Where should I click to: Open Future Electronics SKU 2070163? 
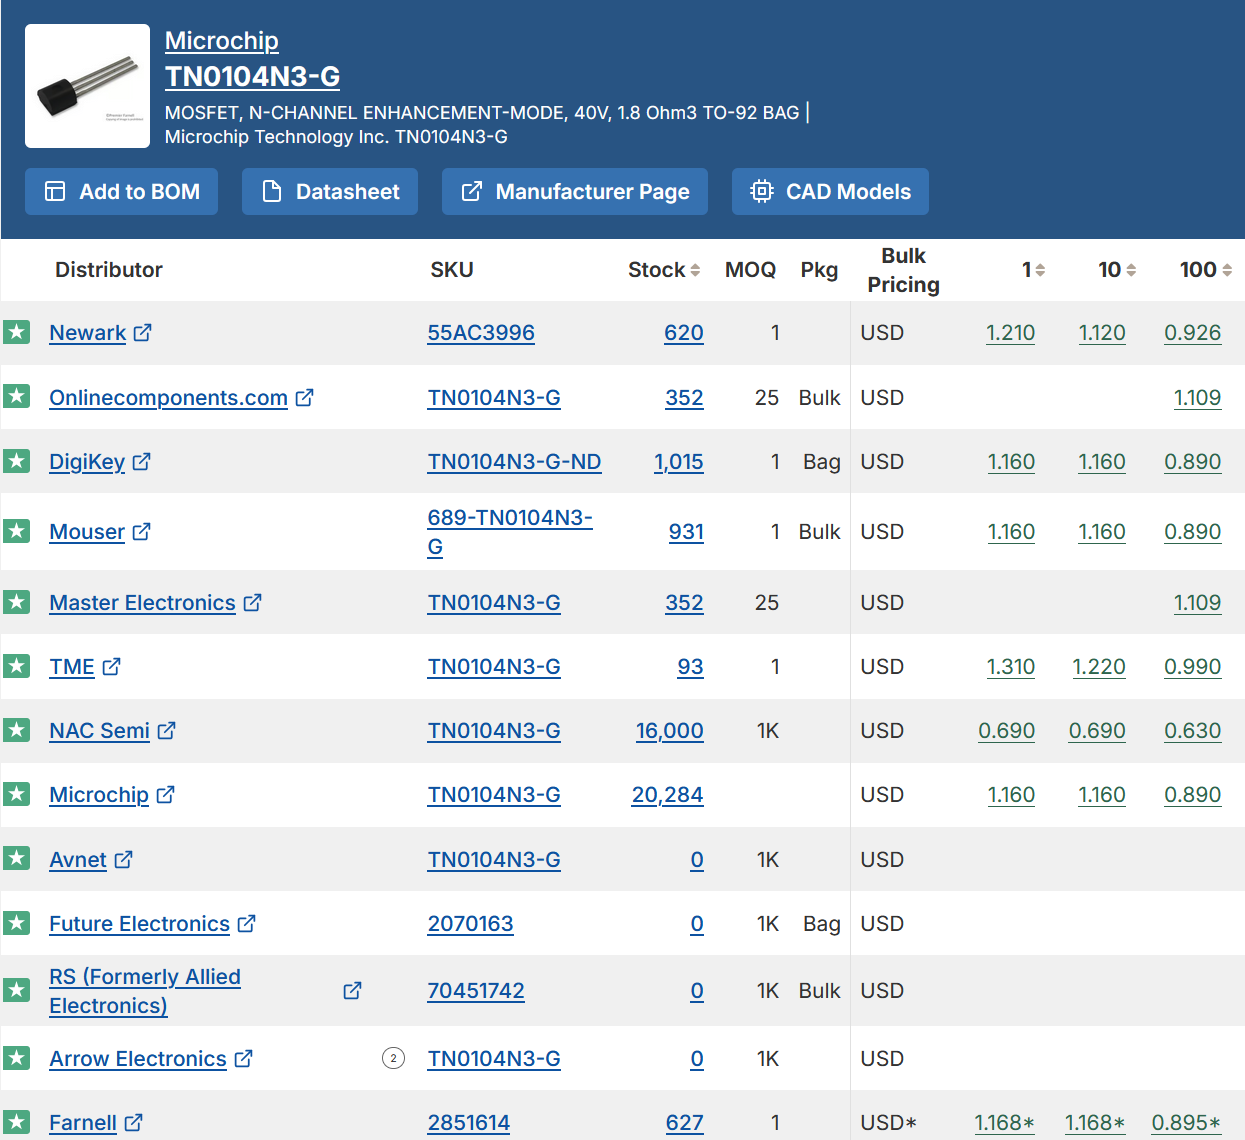coord(470,924)
